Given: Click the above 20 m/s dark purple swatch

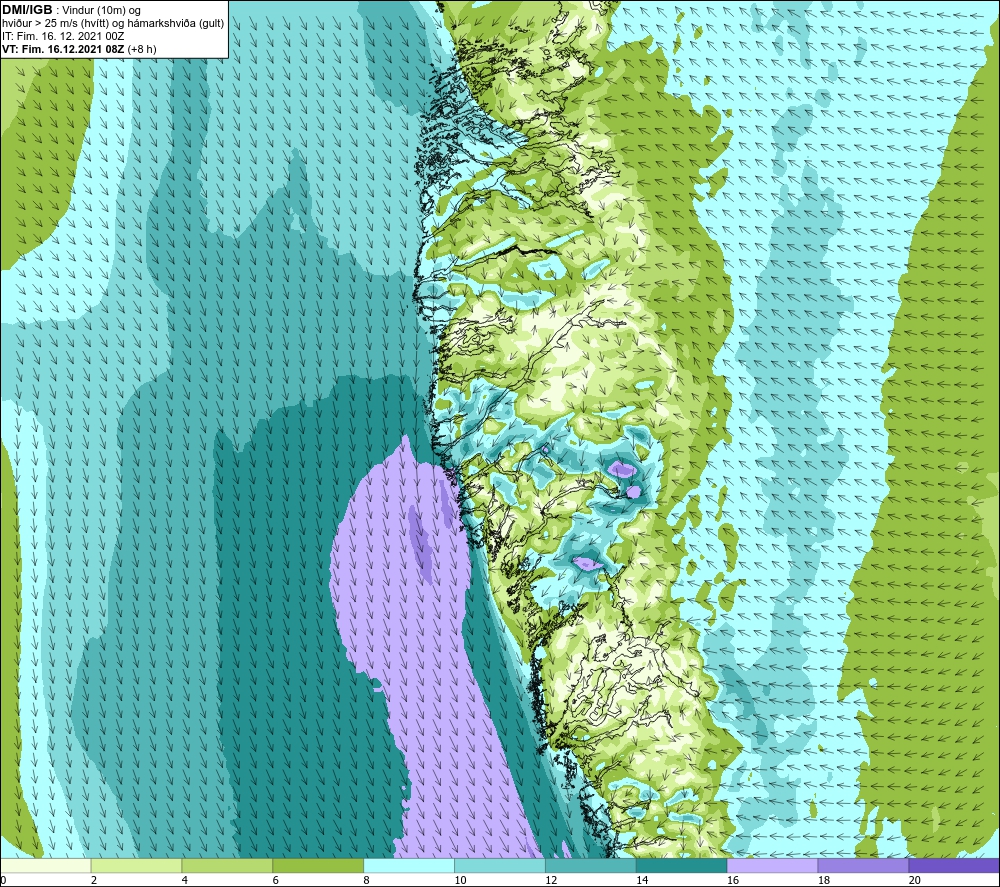Looking at the screenshot, I should pyautogui.click(x=953, y=866).
